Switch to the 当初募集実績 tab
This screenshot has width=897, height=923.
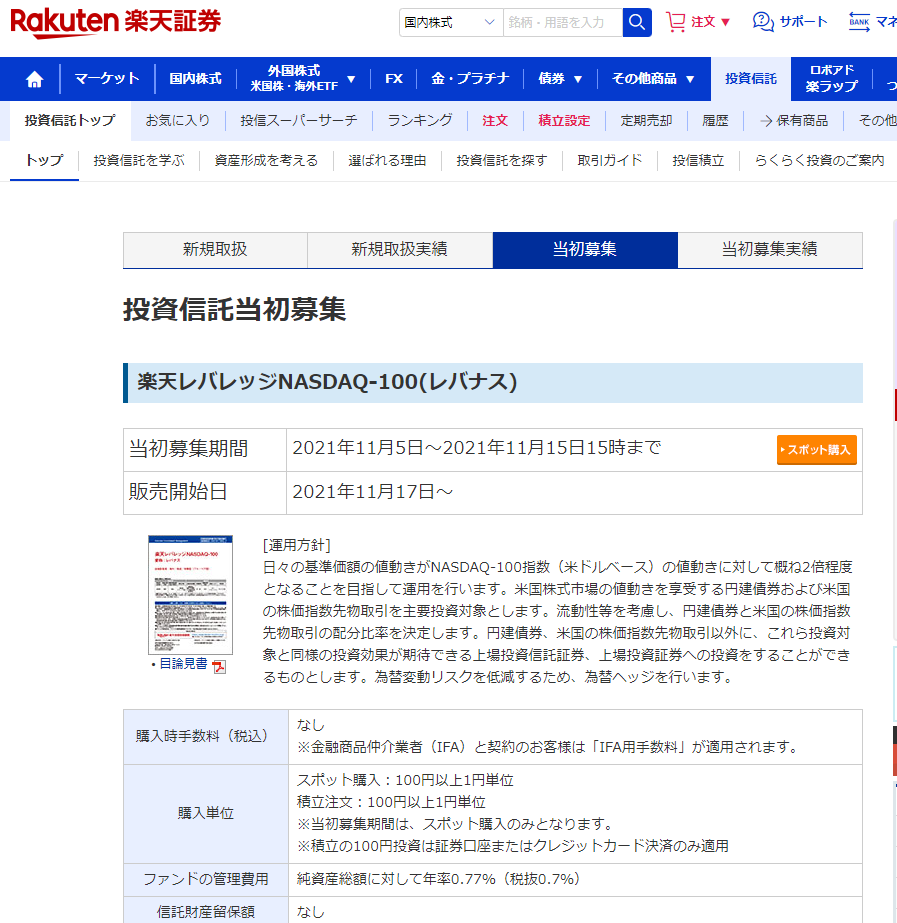(770, 250)
